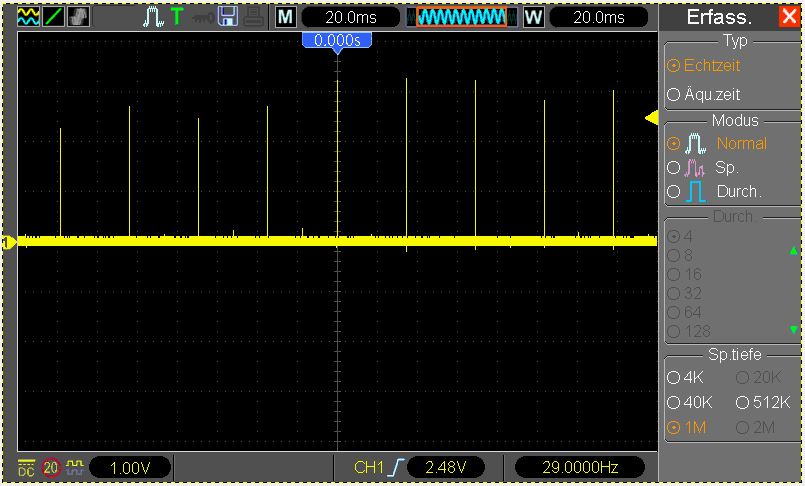Click the green T trigger status icon
The height and width of the screenshot is (486, 805).
(x=177, y=17)
